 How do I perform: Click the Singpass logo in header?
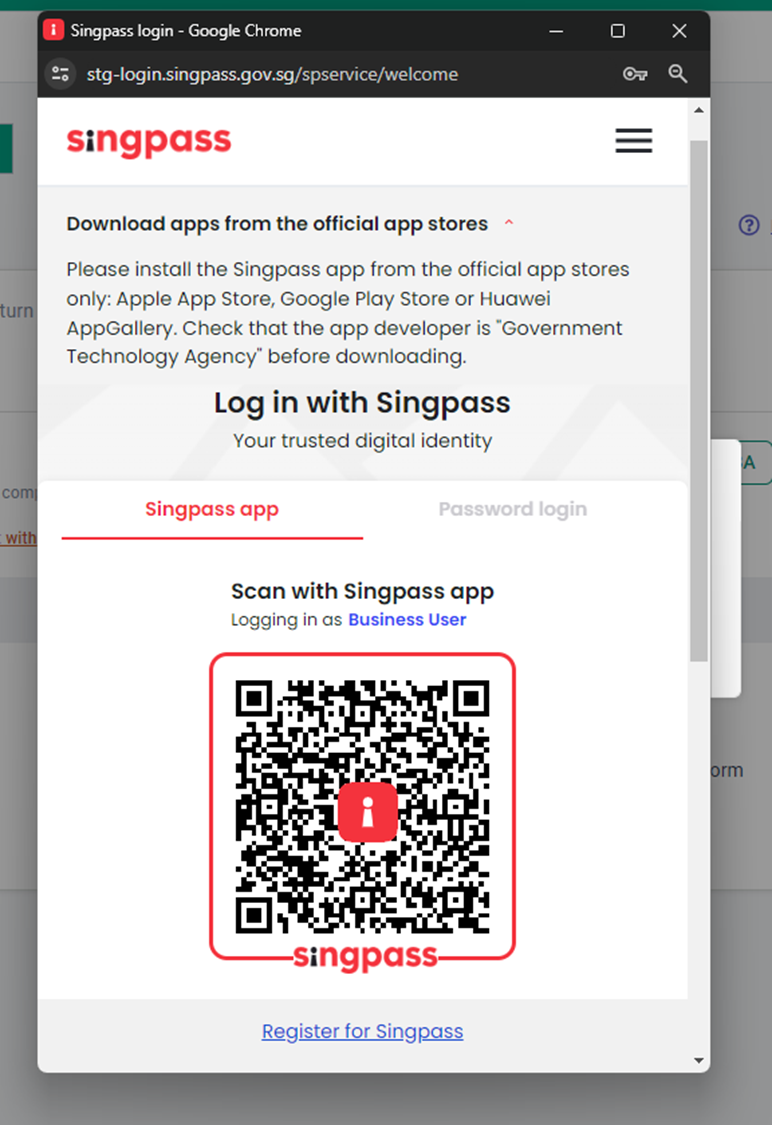[149, 141]
